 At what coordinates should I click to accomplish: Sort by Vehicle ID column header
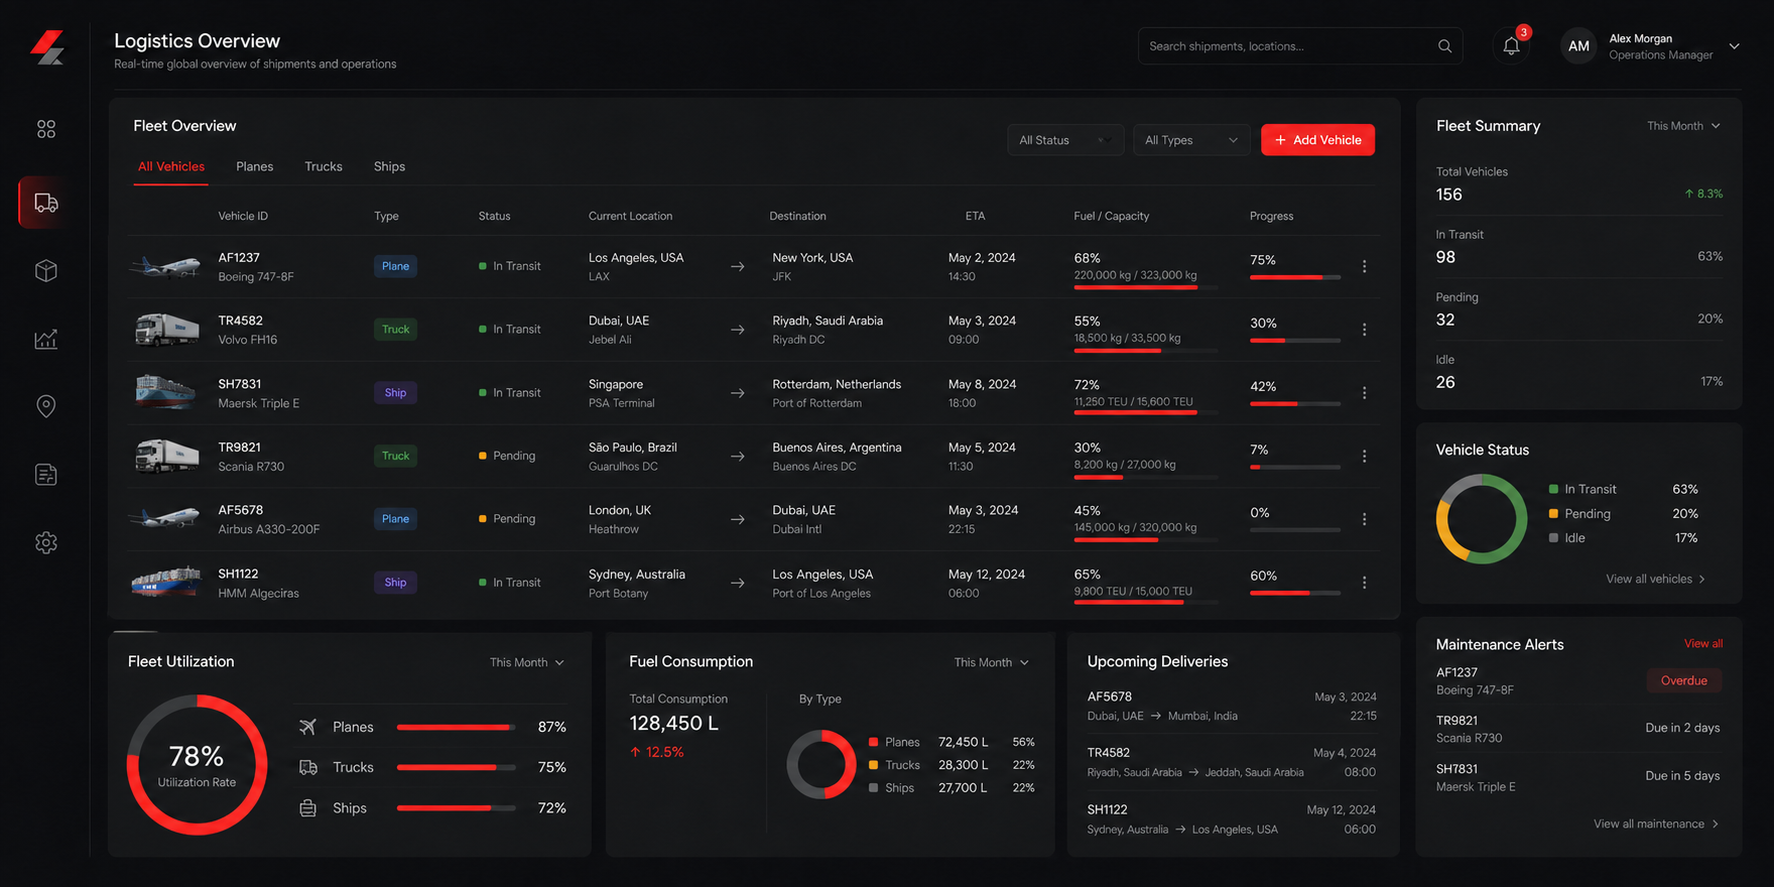[243, 216]
